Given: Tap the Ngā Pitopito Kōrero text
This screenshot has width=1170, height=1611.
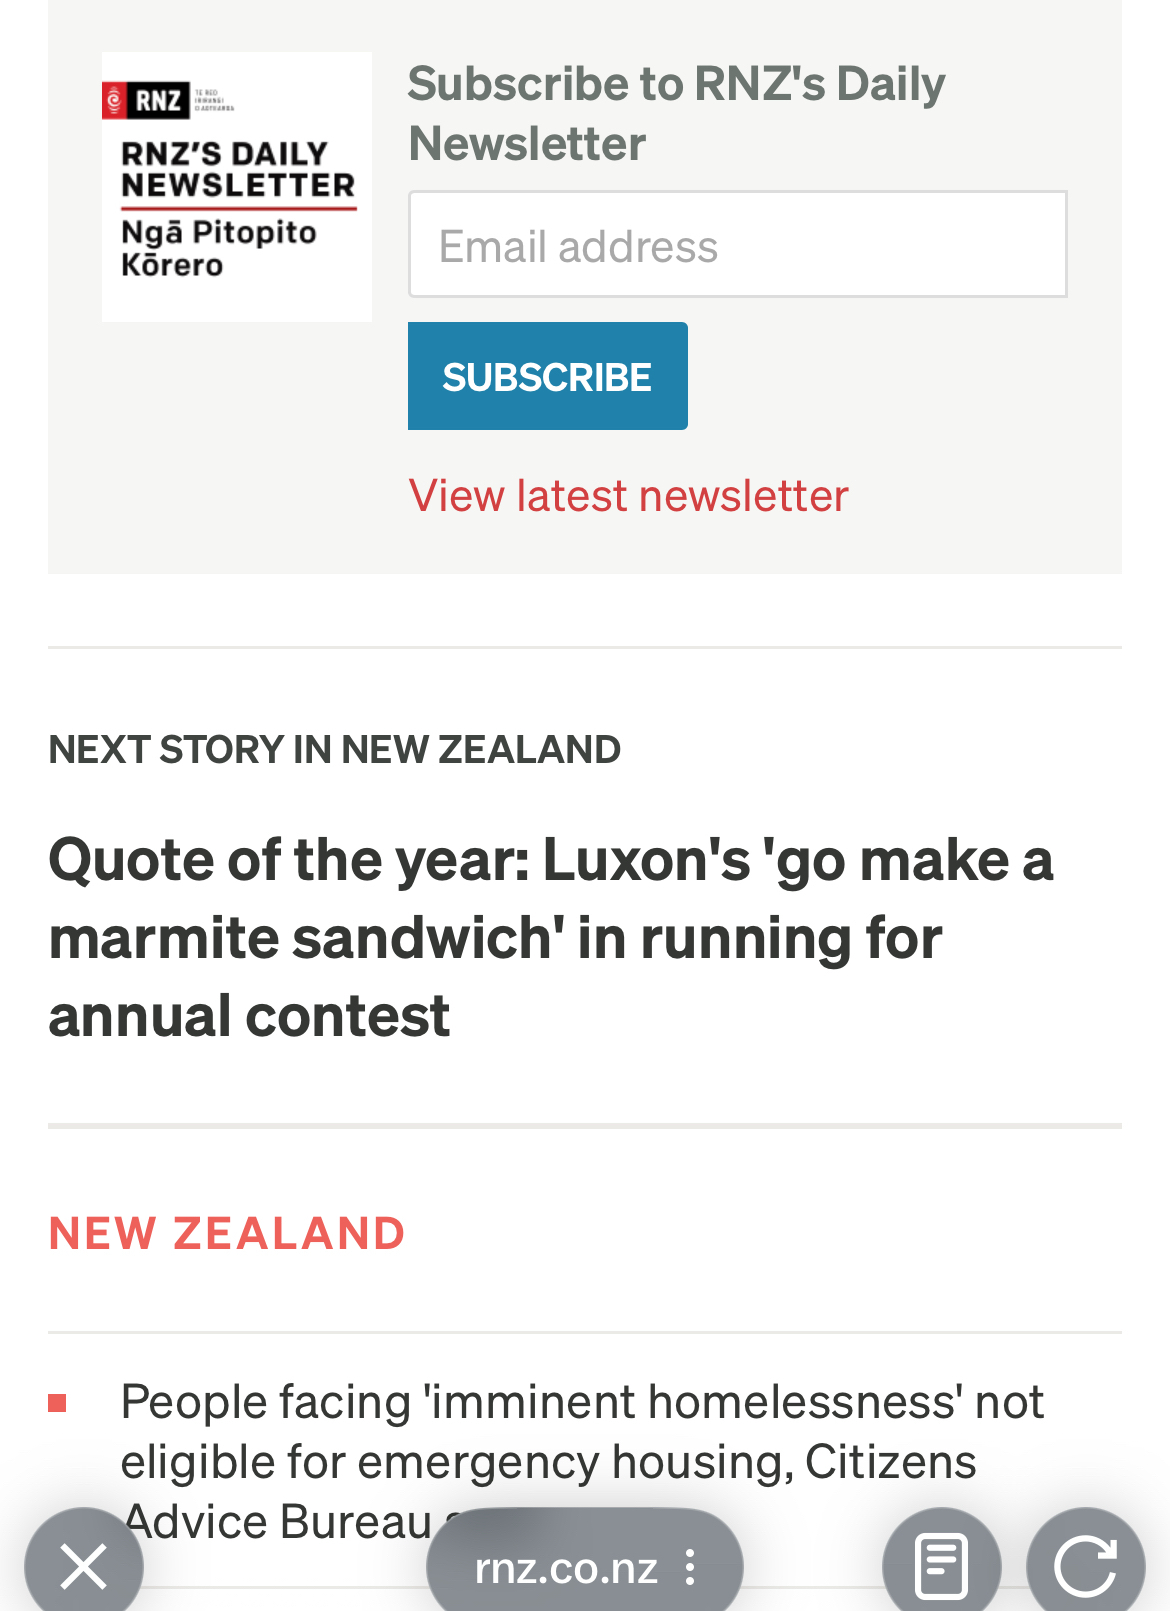Looking at the screenshot, I should point(218,248).
